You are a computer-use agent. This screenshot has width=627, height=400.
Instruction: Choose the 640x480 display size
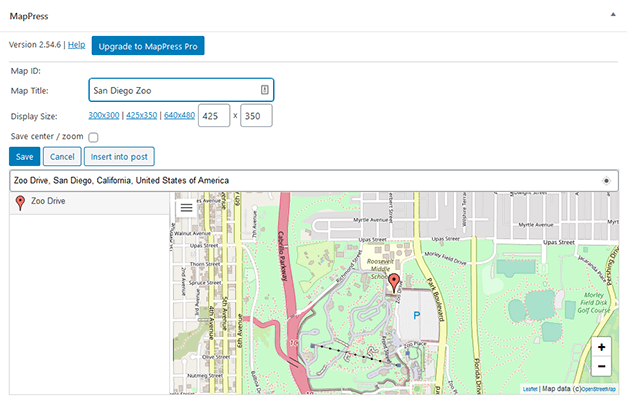tap(179, 116)
